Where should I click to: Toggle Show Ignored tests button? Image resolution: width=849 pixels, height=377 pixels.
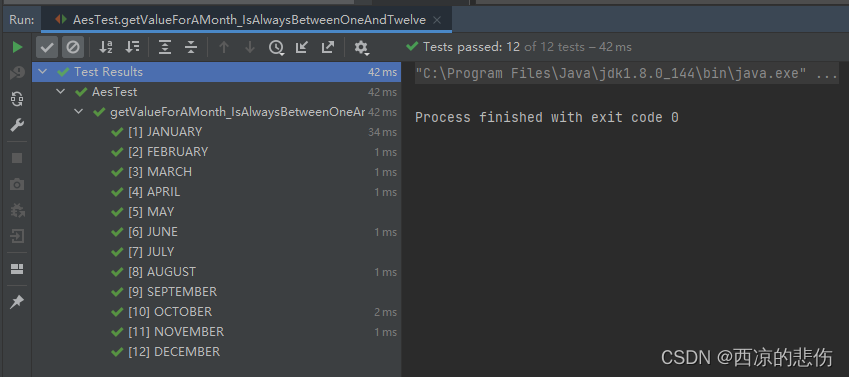(x=73, y=47)
